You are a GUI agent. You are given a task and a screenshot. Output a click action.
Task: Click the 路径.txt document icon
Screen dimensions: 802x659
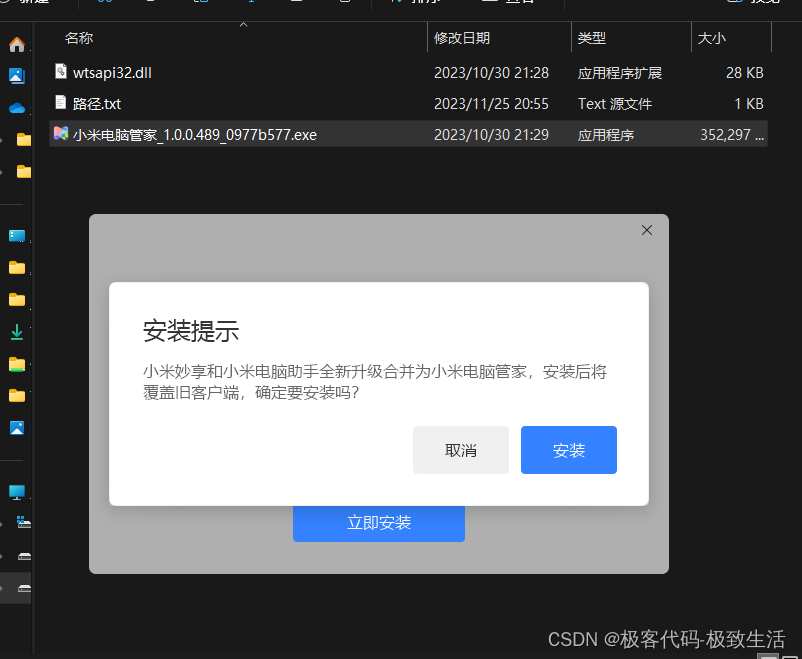tap(61, 102)
